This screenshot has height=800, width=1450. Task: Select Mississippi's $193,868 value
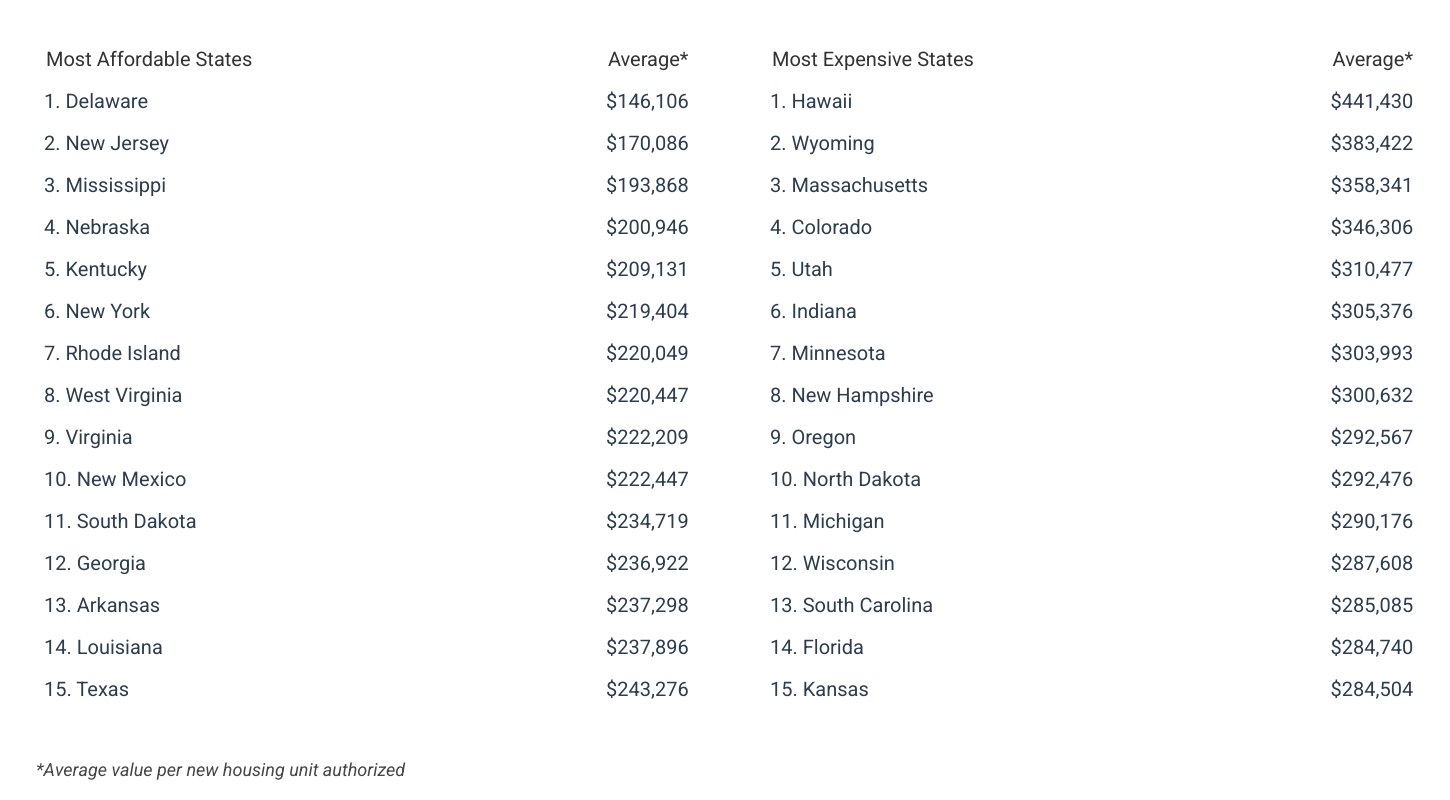pos(647,185)
